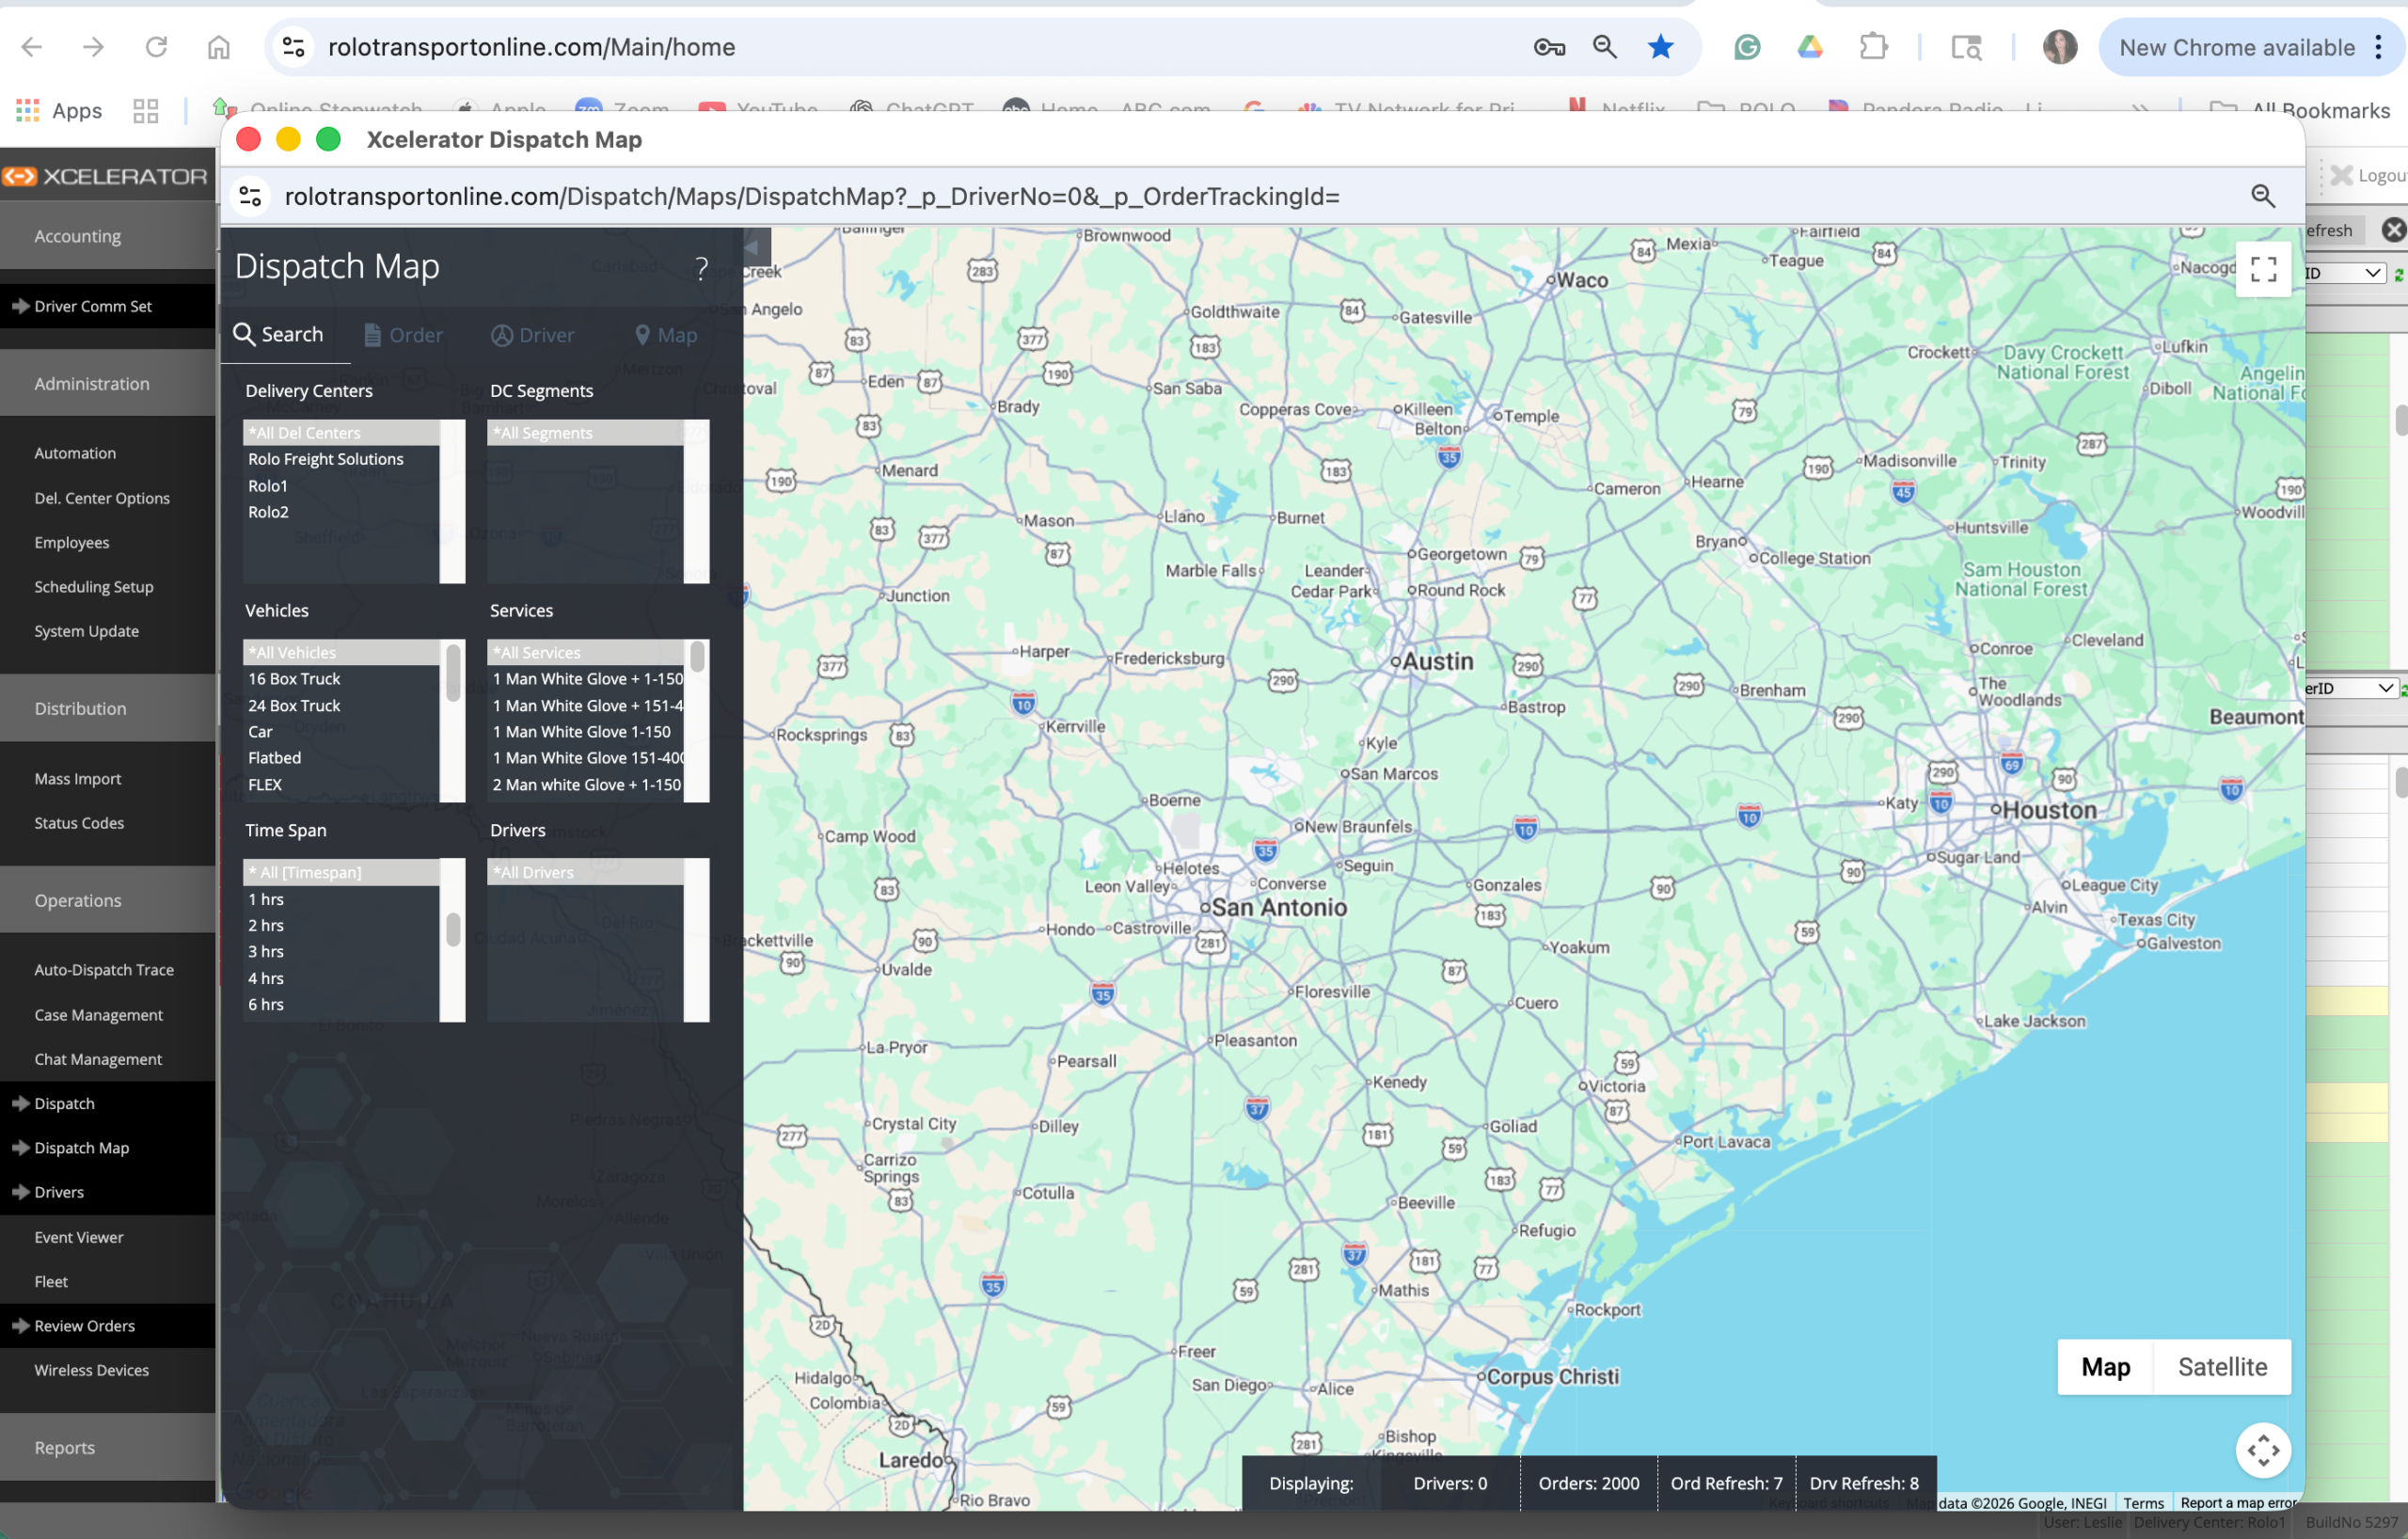Screen dimensions: 2408x1539
Task: Select *All Drivers option
Action: point(585,873)
